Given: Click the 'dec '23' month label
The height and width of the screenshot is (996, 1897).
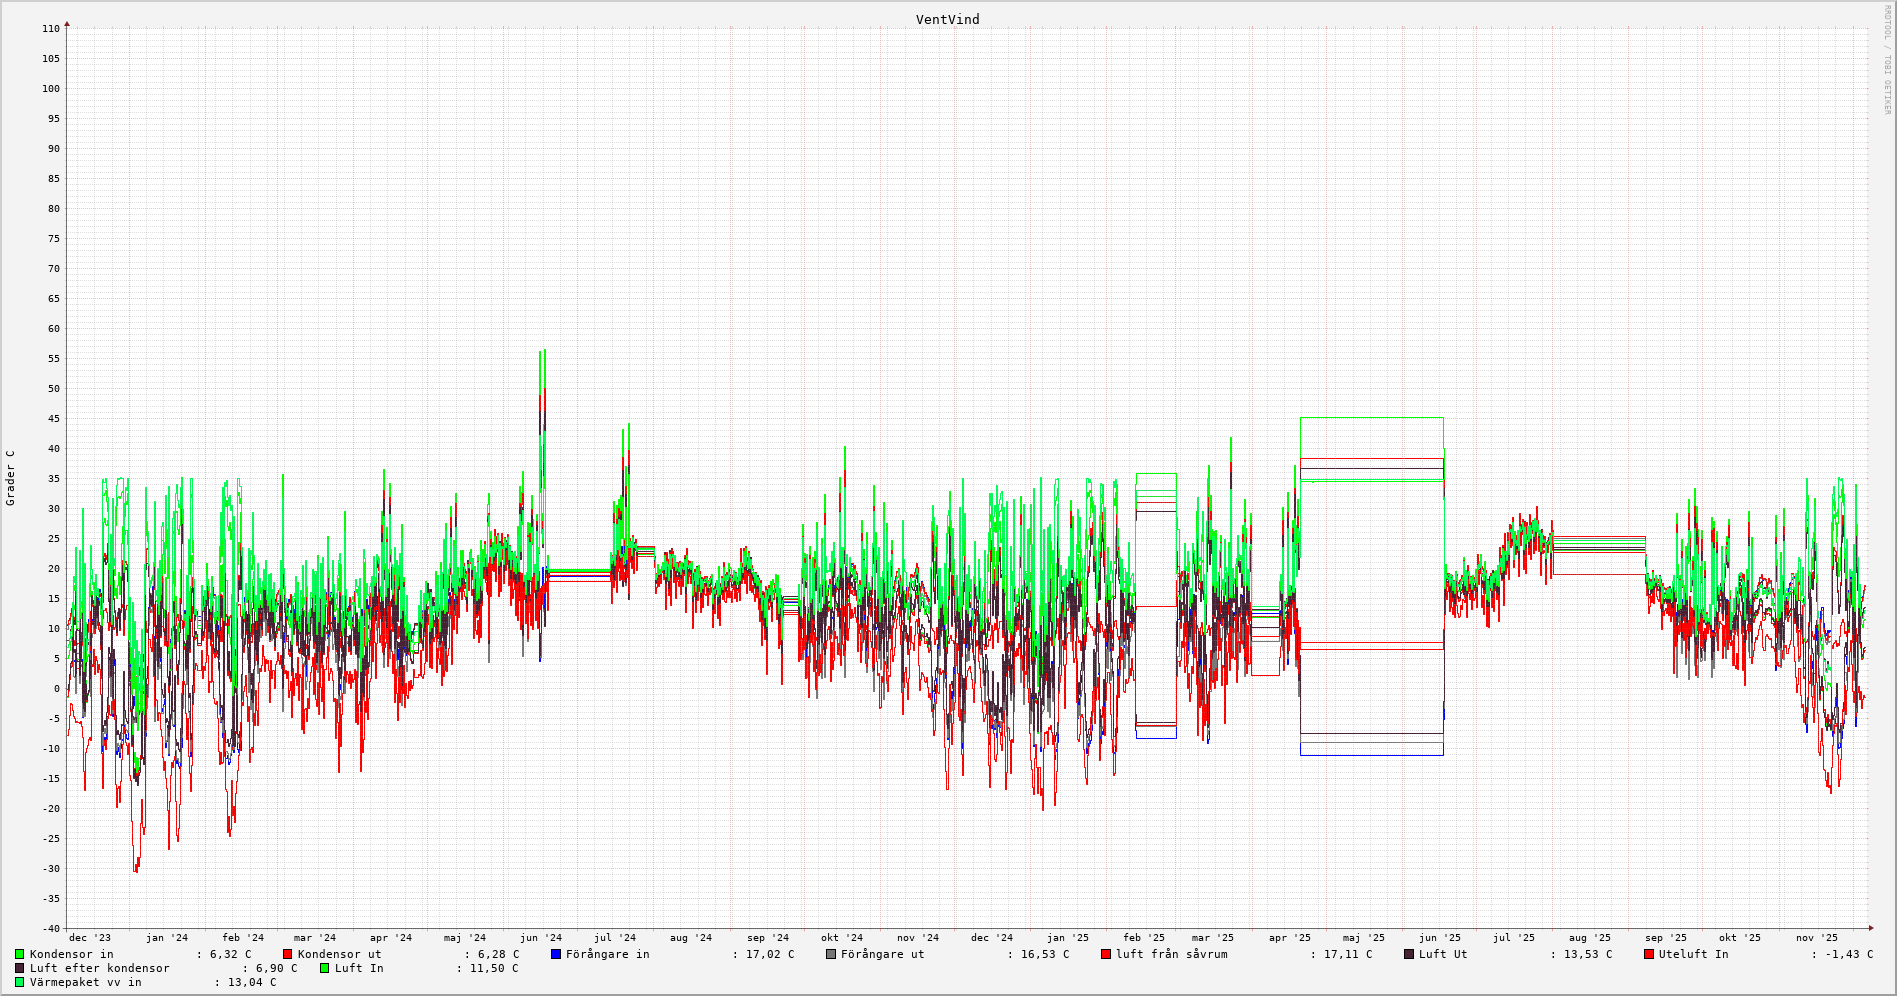Looking at the screenshot, I should [90, 938].
